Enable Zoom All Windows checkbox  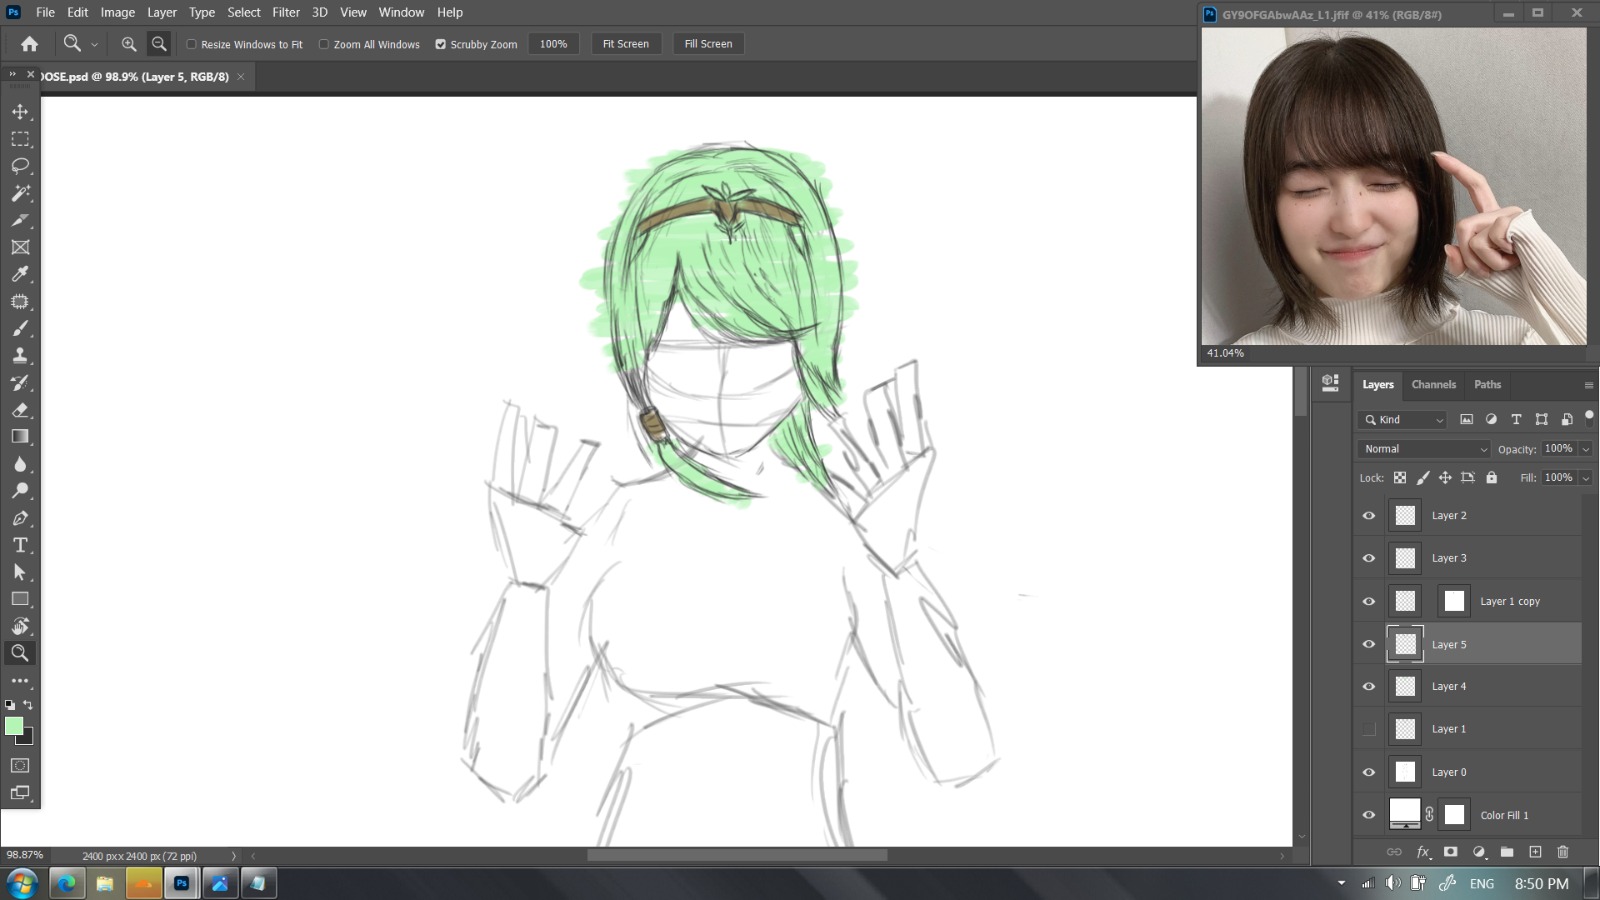click(324, 44)
